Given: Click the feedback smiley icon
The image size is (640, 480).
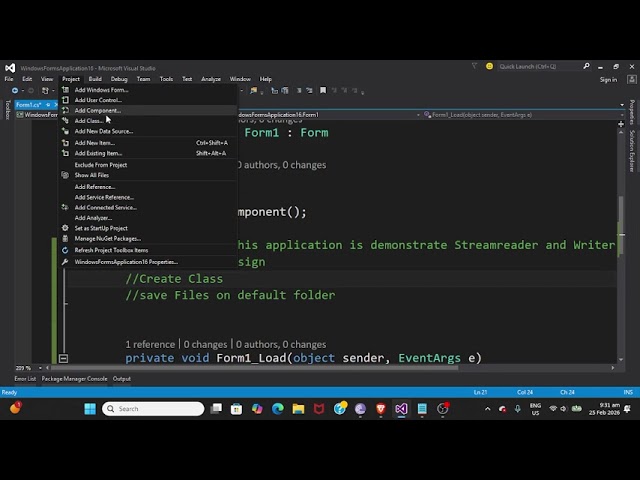Looking at the screenshot, I should coord(489,66).
